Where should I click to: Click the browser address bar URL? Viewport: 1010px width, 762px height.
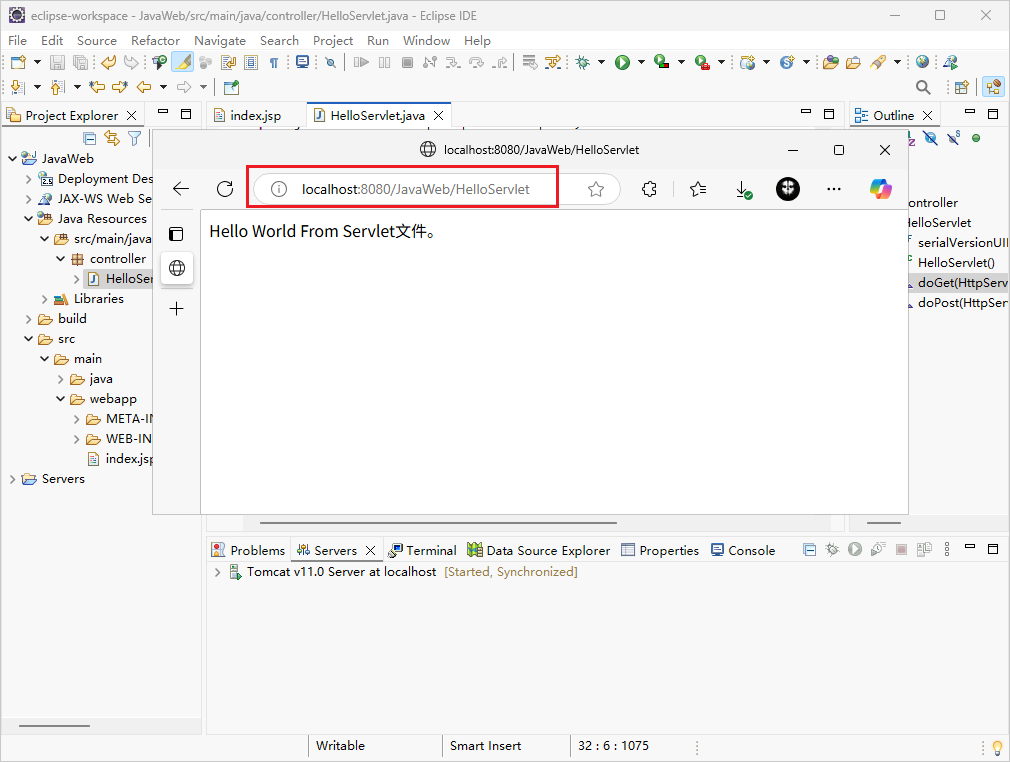point(415,189)
